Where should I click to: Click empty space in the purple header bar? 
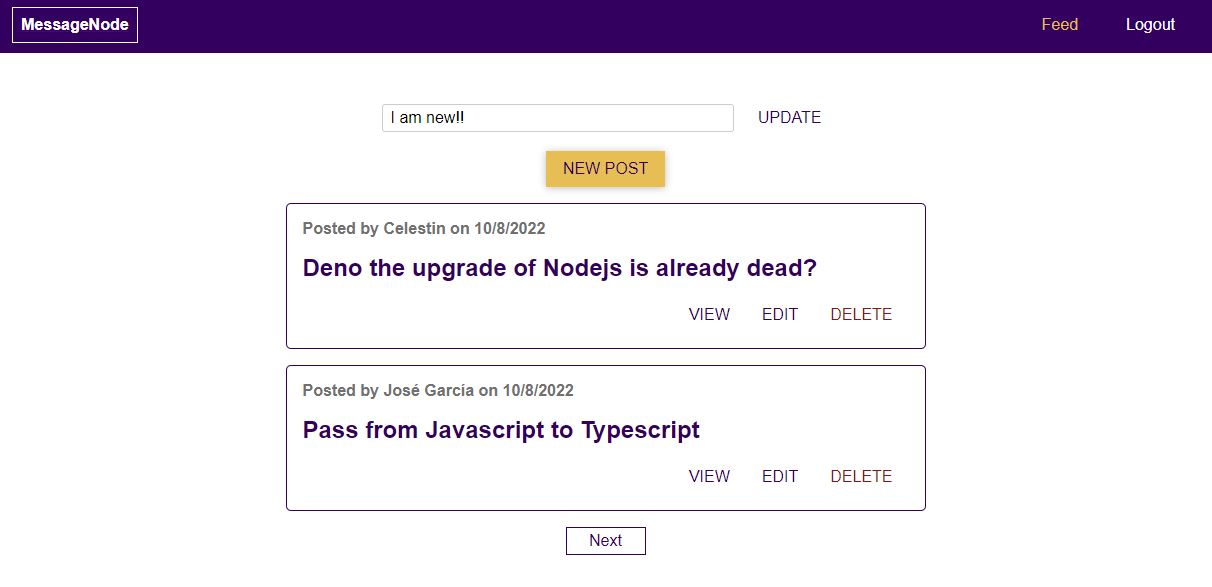pos(600,25)
